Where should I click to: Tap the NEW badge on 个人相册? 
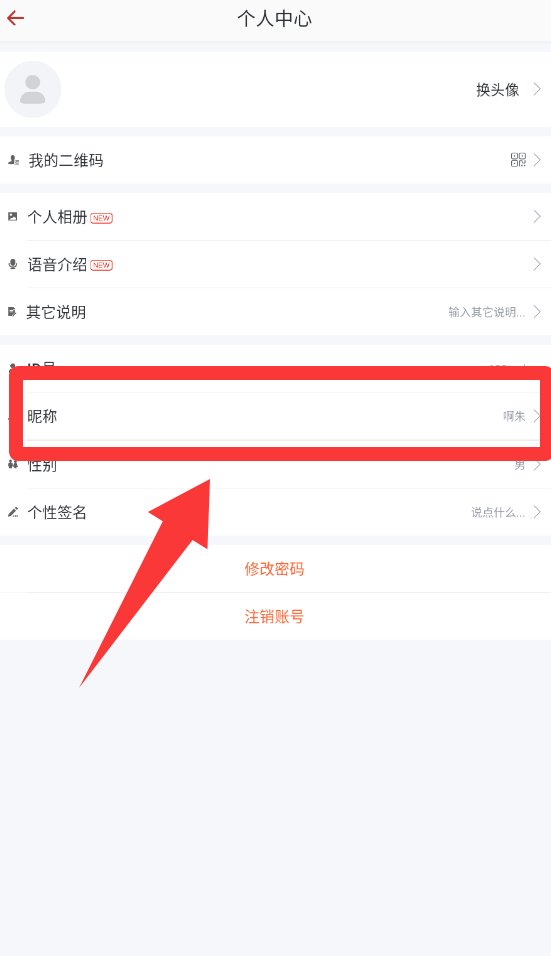[101, 218]
